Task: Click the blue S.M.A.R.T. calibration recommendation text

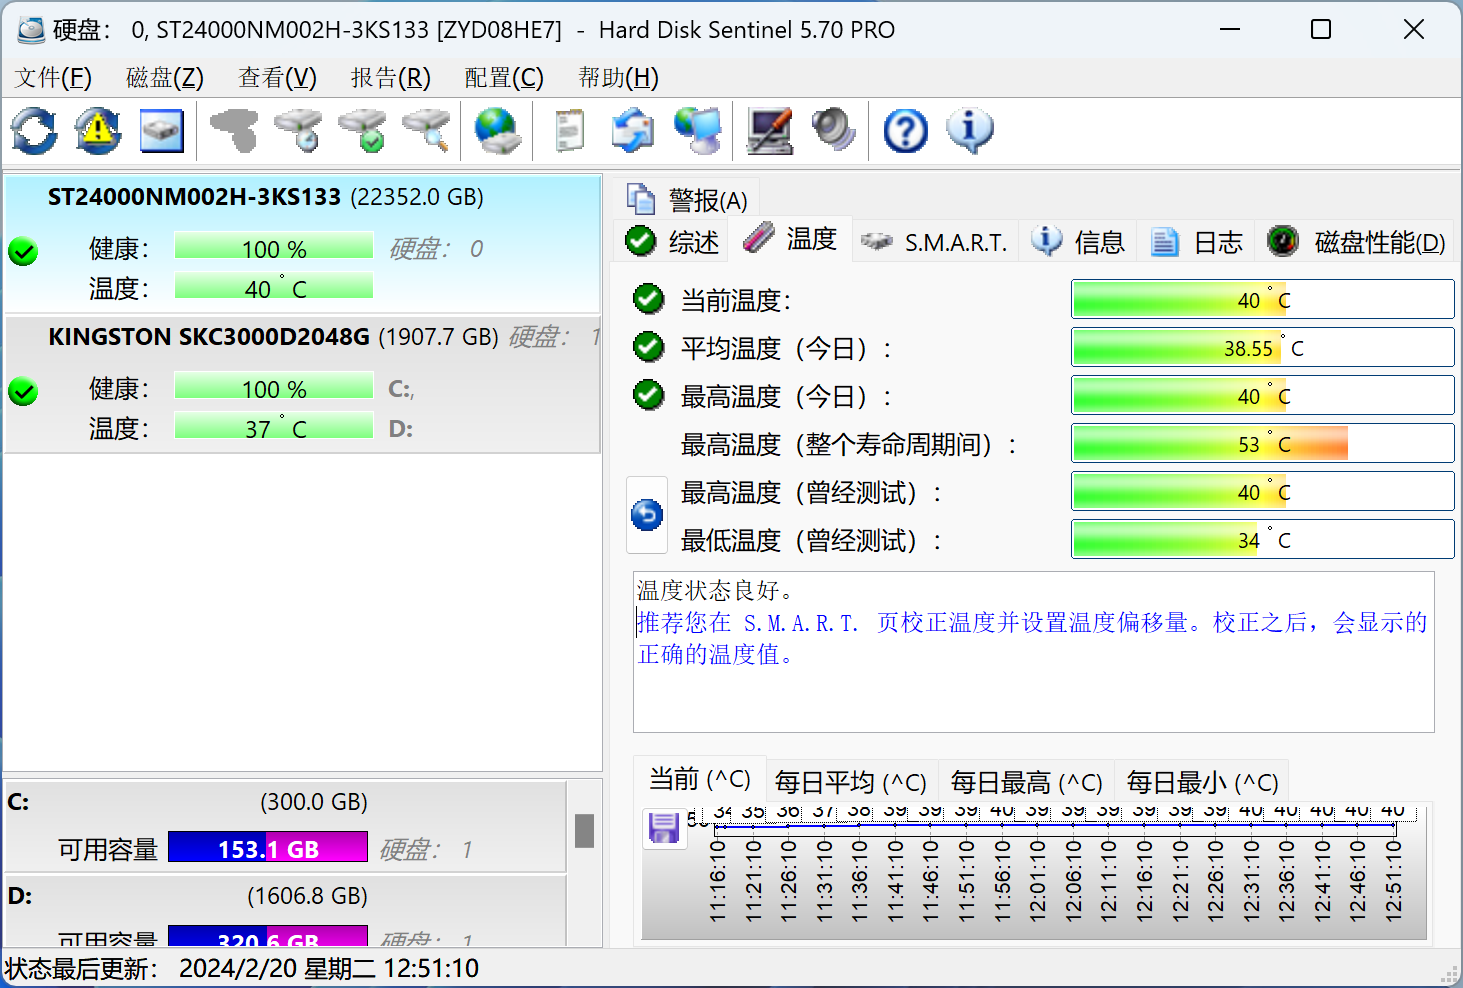Action: pos(1032,638)
